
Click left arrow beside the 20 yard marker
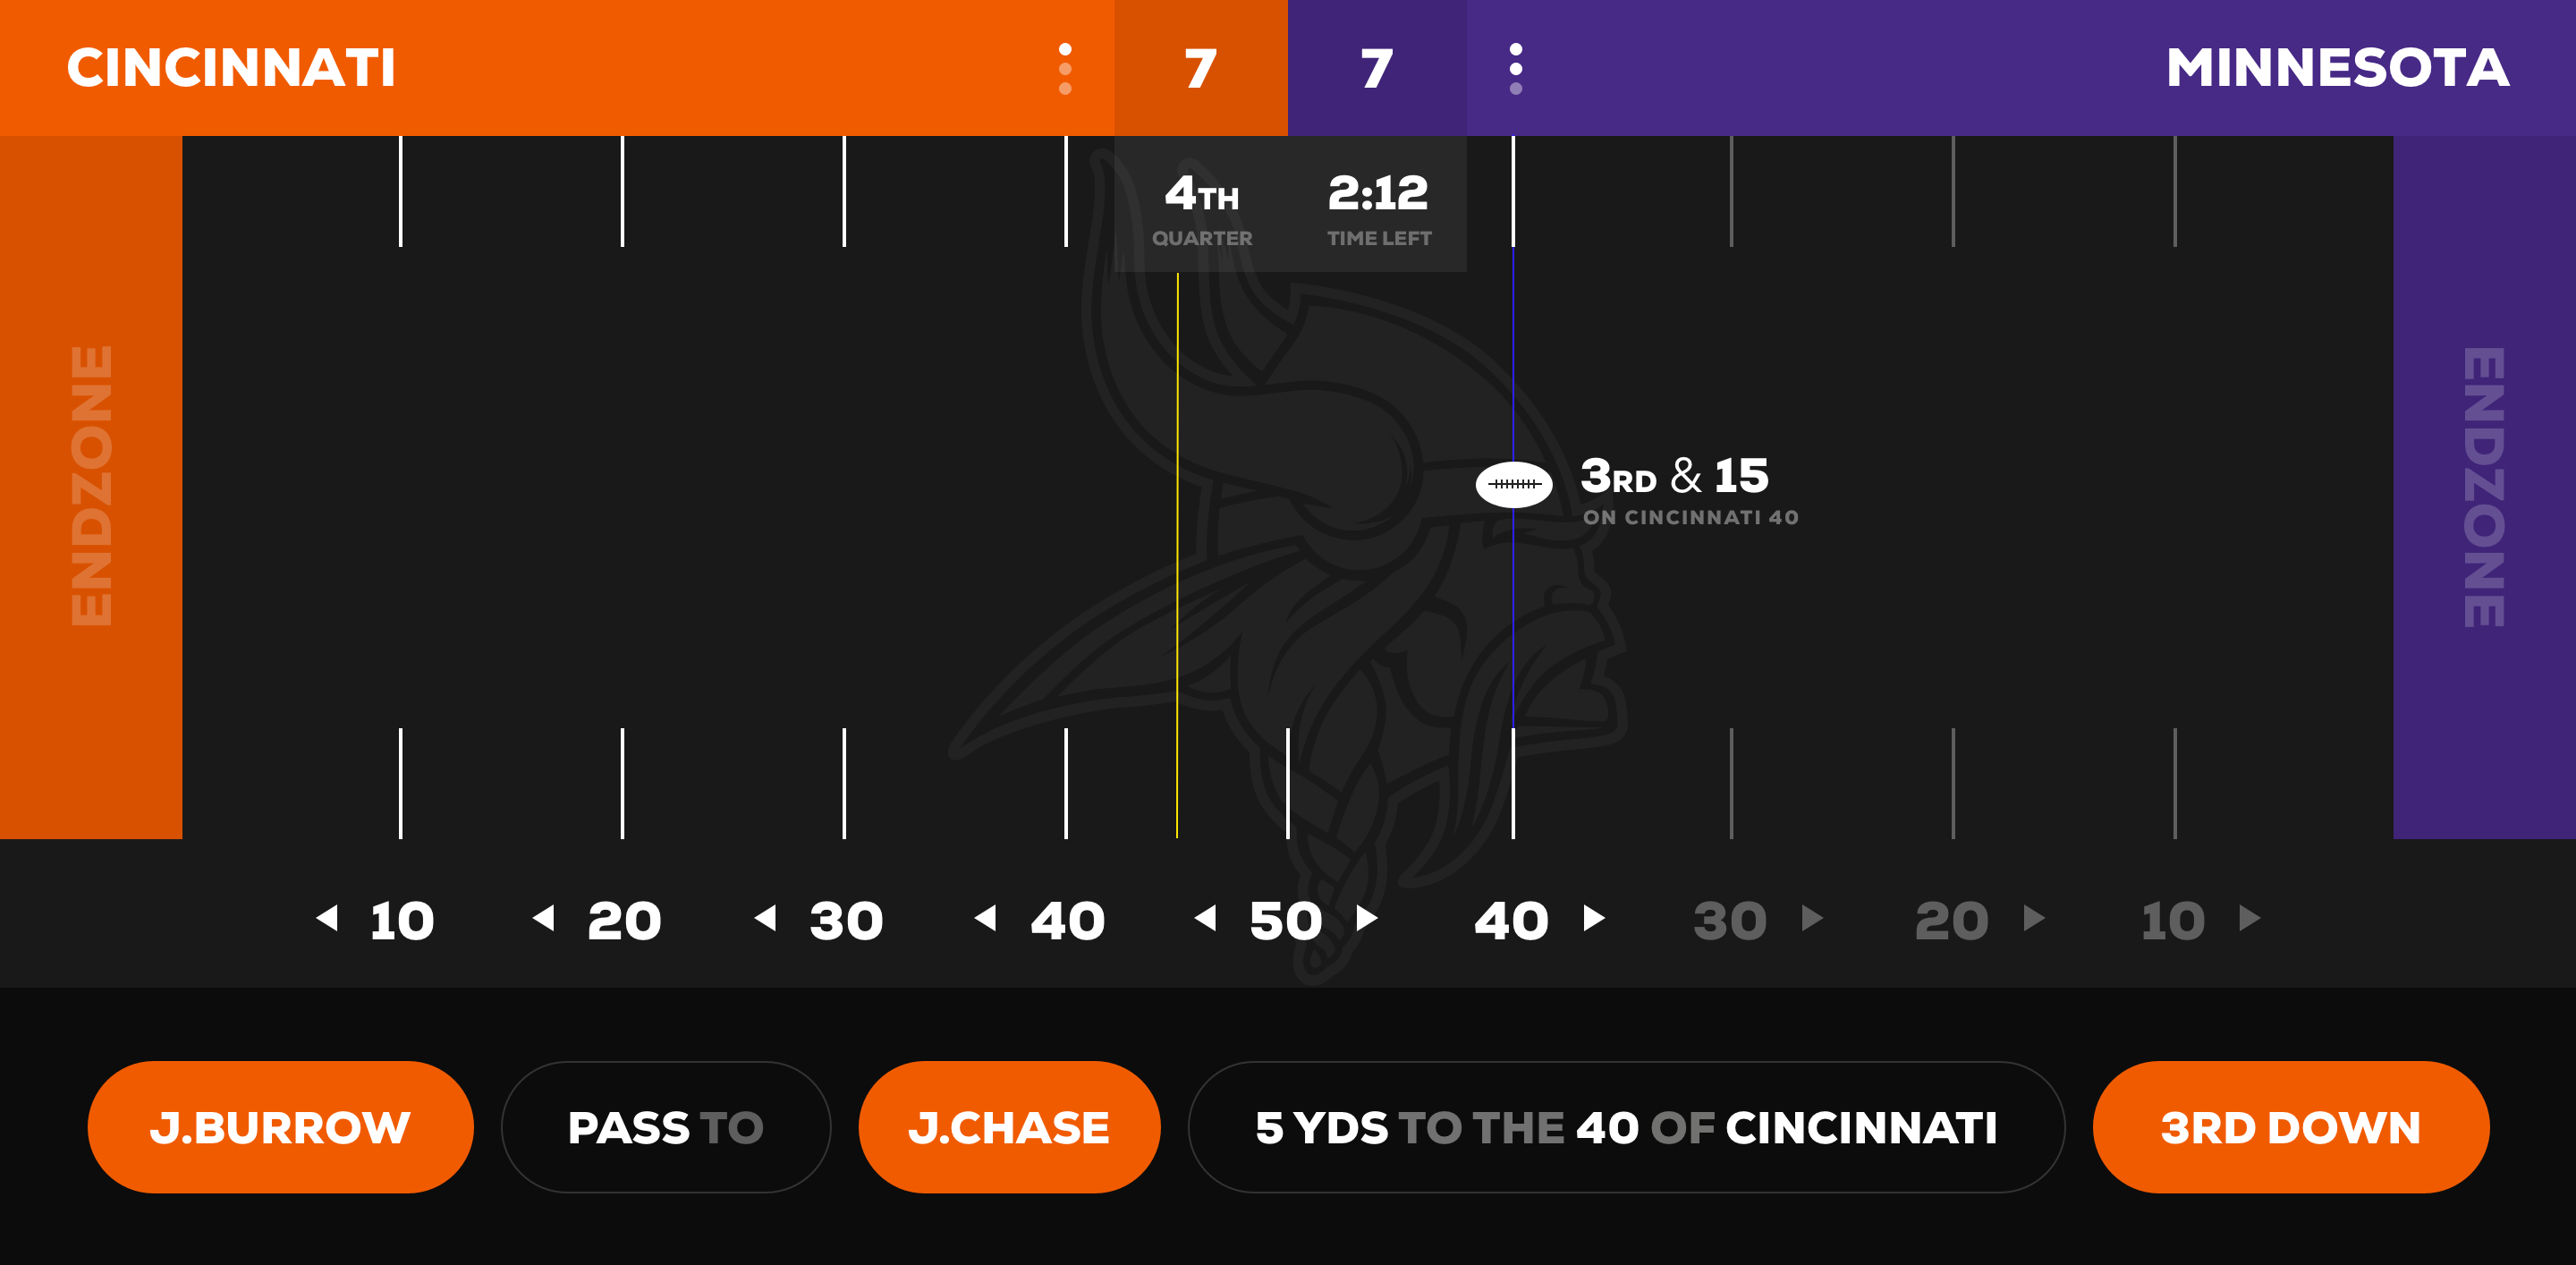click(x=544, y=918)
